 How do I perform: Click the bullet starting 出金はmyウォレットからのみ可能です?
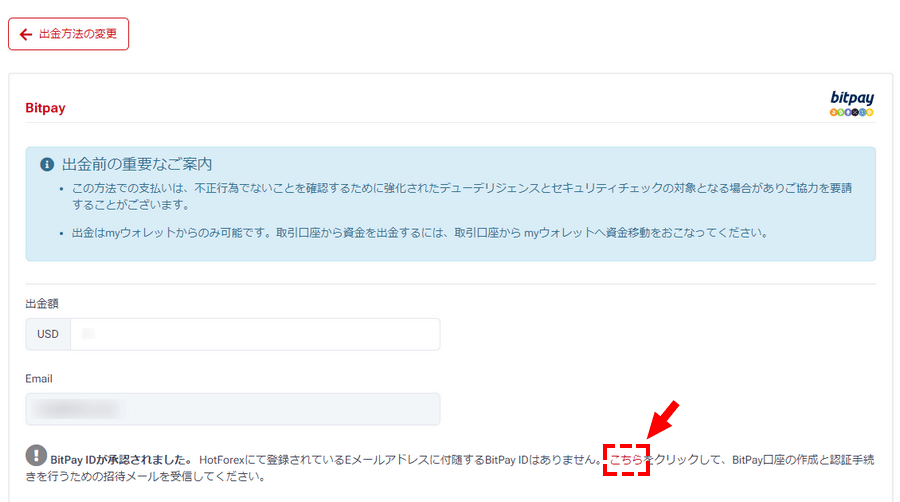(420, 232)
